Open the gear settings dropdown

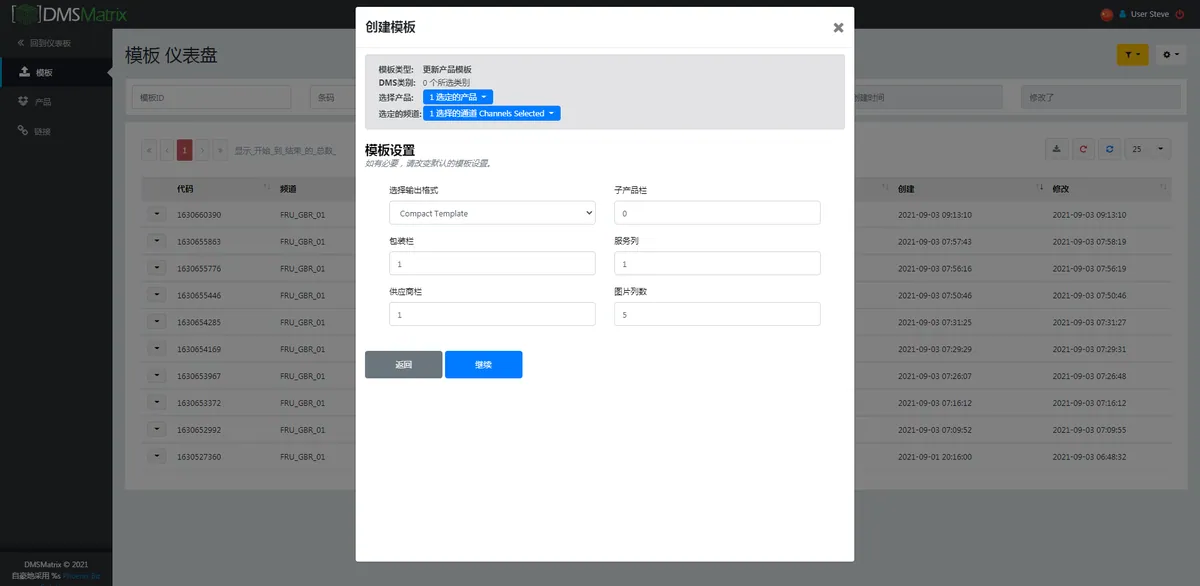pos(1170,55)
